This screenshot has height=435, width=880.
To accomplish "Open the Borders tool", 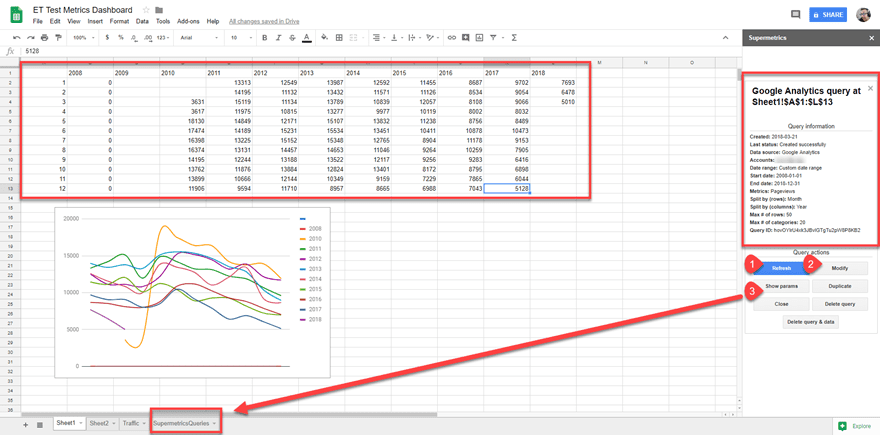I will (339, 38).
